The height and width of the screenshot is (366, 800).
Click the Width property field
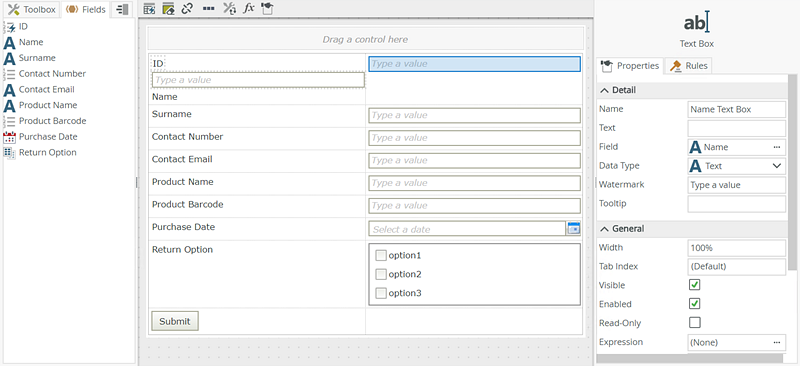click(737, 248)
